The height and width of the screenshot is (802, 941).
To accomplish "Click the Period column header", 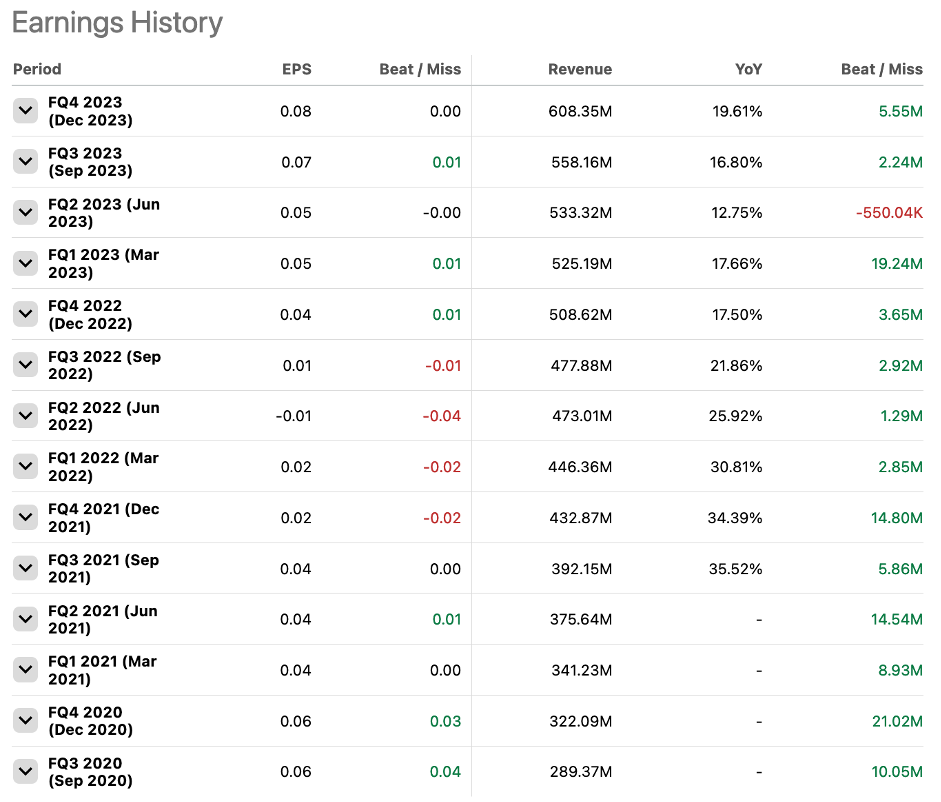I will pos(37,69).
